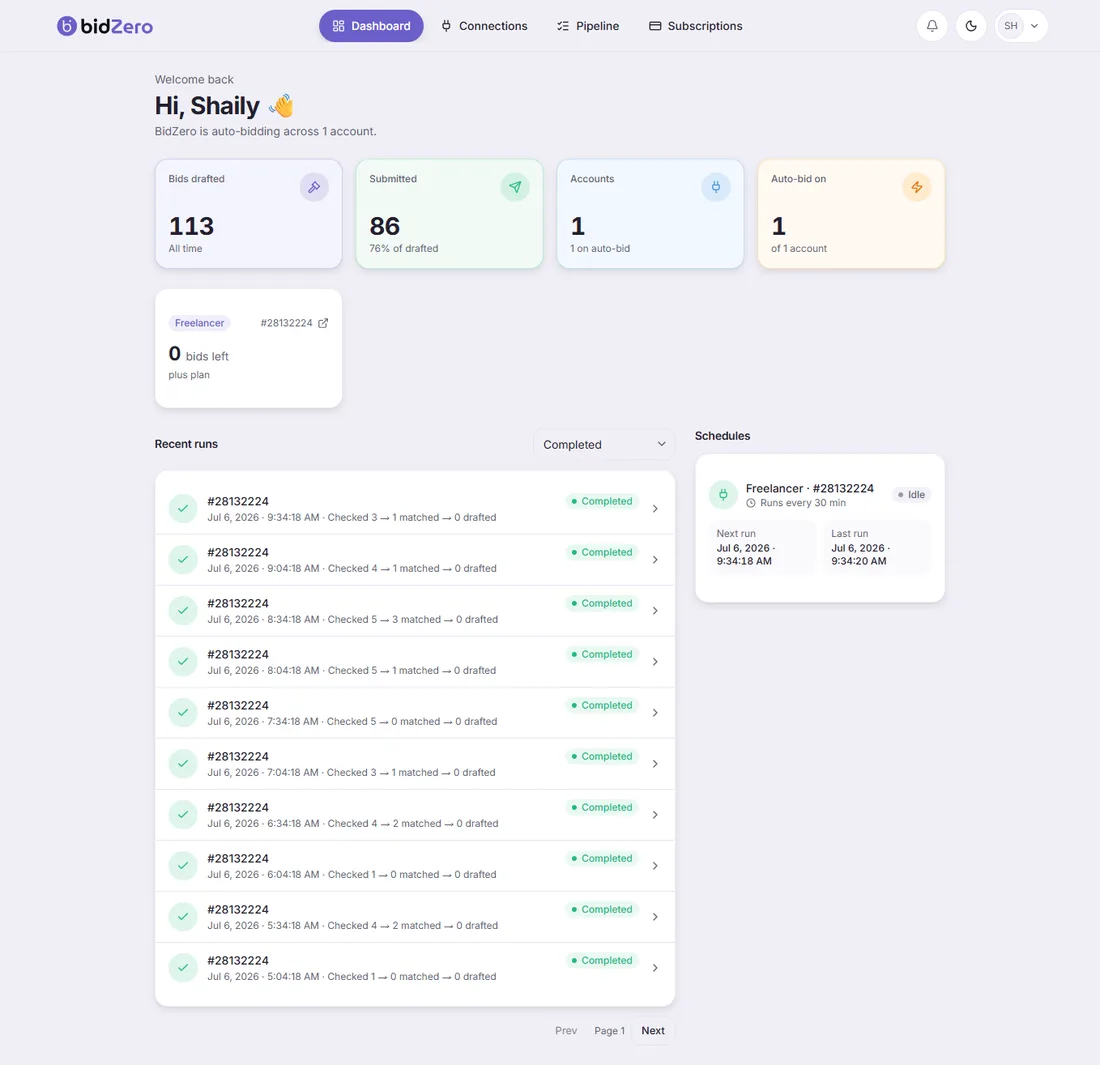1100x1065 pixels.
Task: Open the Connections tab
Action: pyautogui.click(x=484, y=26)
